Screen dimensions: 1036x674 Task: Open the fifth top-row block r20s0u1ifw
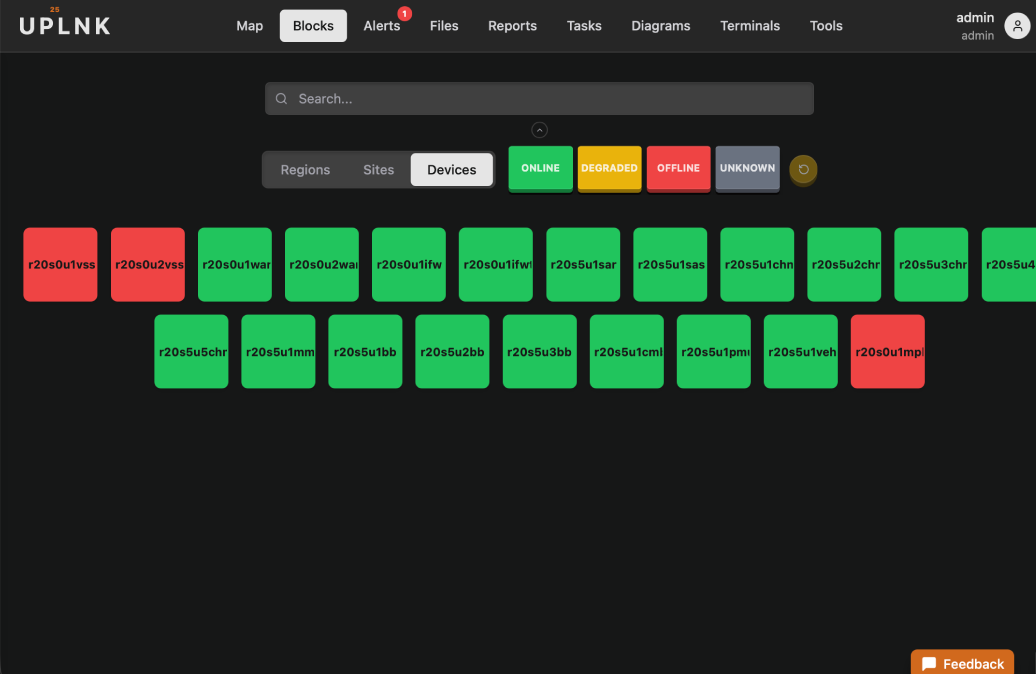pyautogui.click(x=409, y=265)
